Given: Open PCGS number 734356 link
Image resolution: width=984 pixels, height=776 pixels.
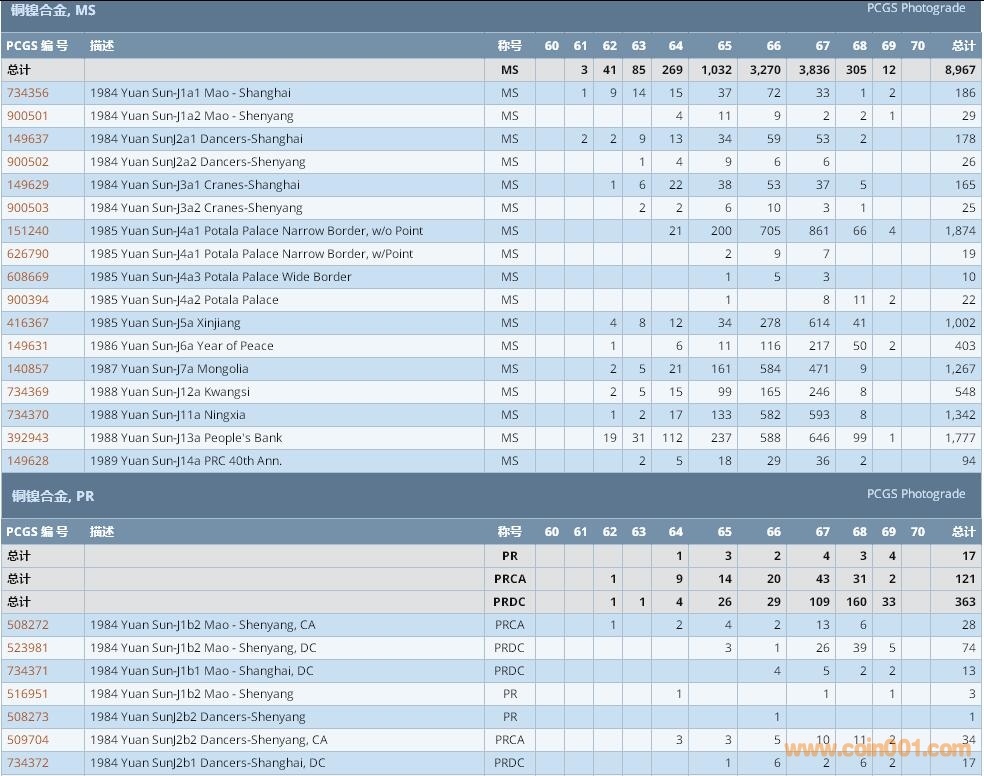Looking at the screenshot, I should [28, 93].
